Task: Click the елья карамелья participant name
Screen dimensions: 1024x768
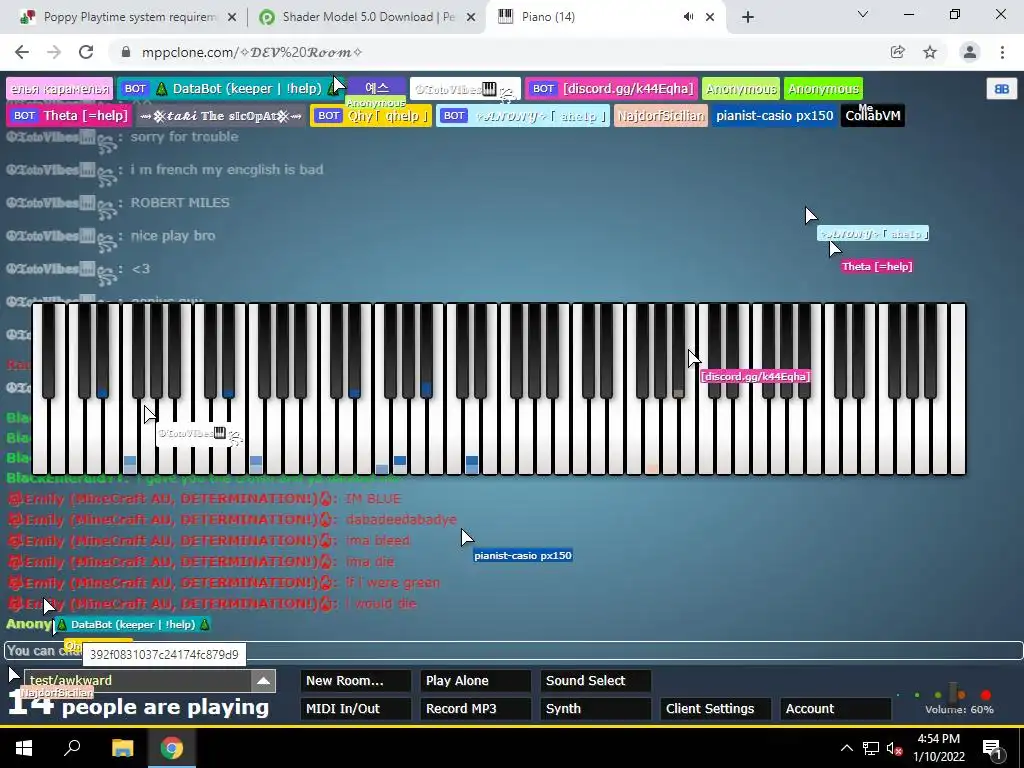Action: 59,89
